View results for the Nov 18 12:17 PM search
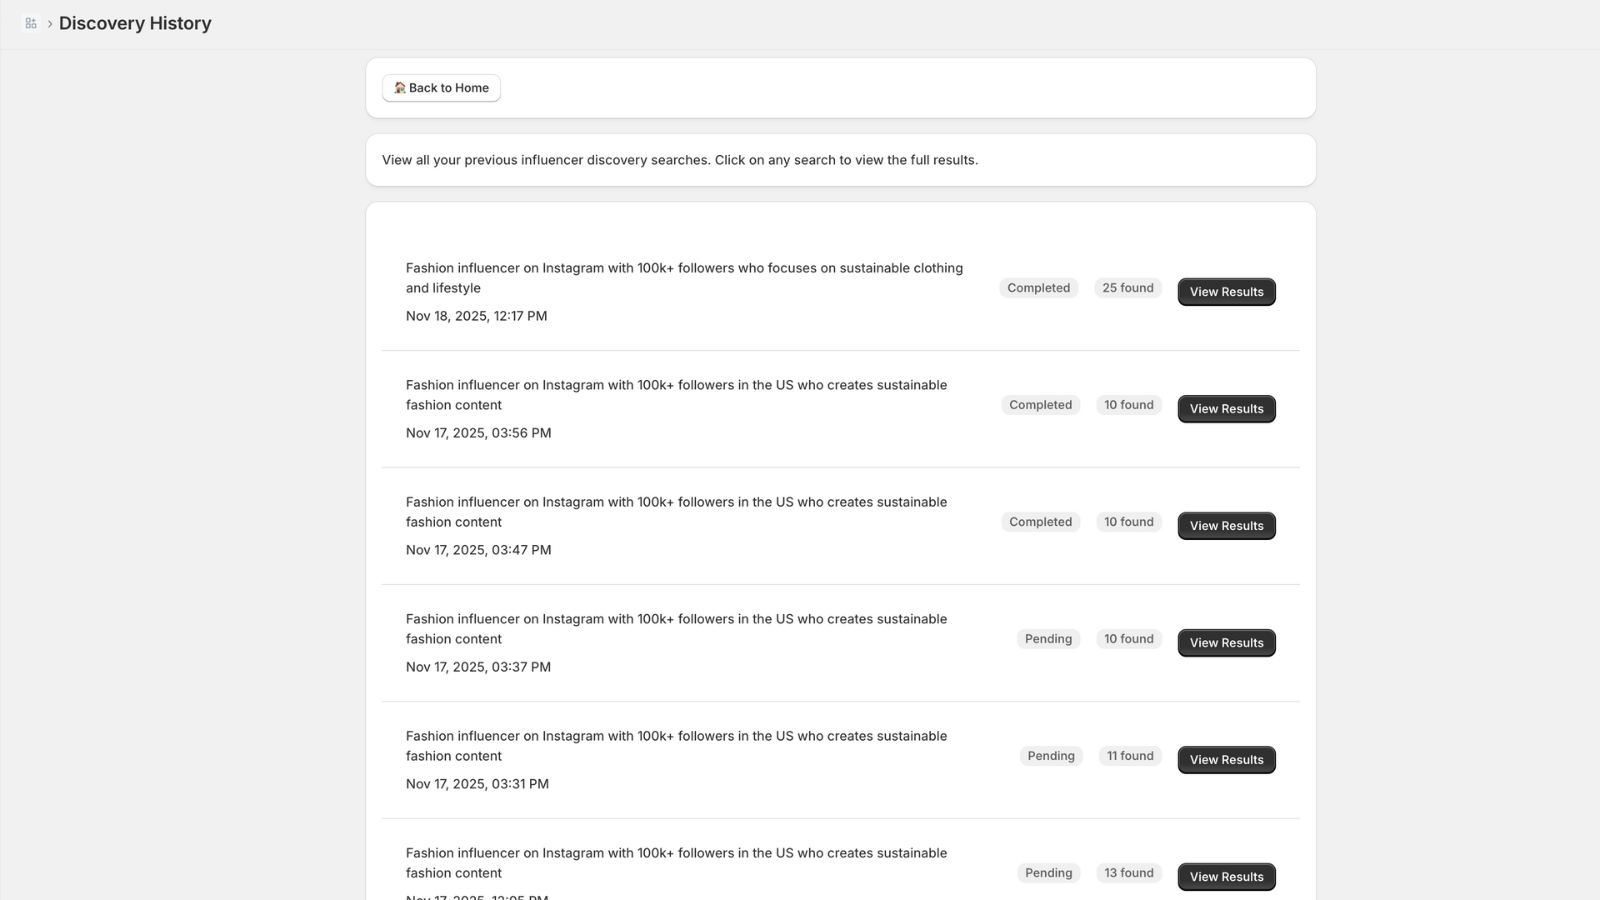The height and width of the screenshot is (900, 1600). [x=1226, y=292]
